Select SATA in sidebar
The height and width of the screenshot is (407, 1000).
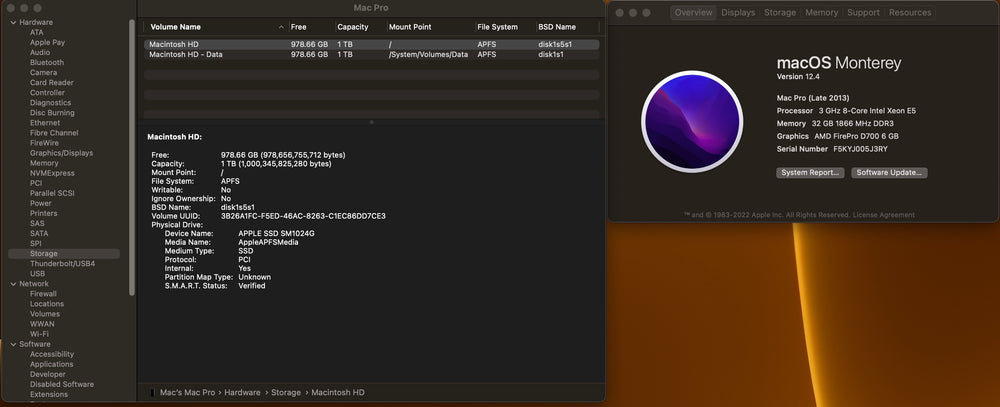pos(39,233)
